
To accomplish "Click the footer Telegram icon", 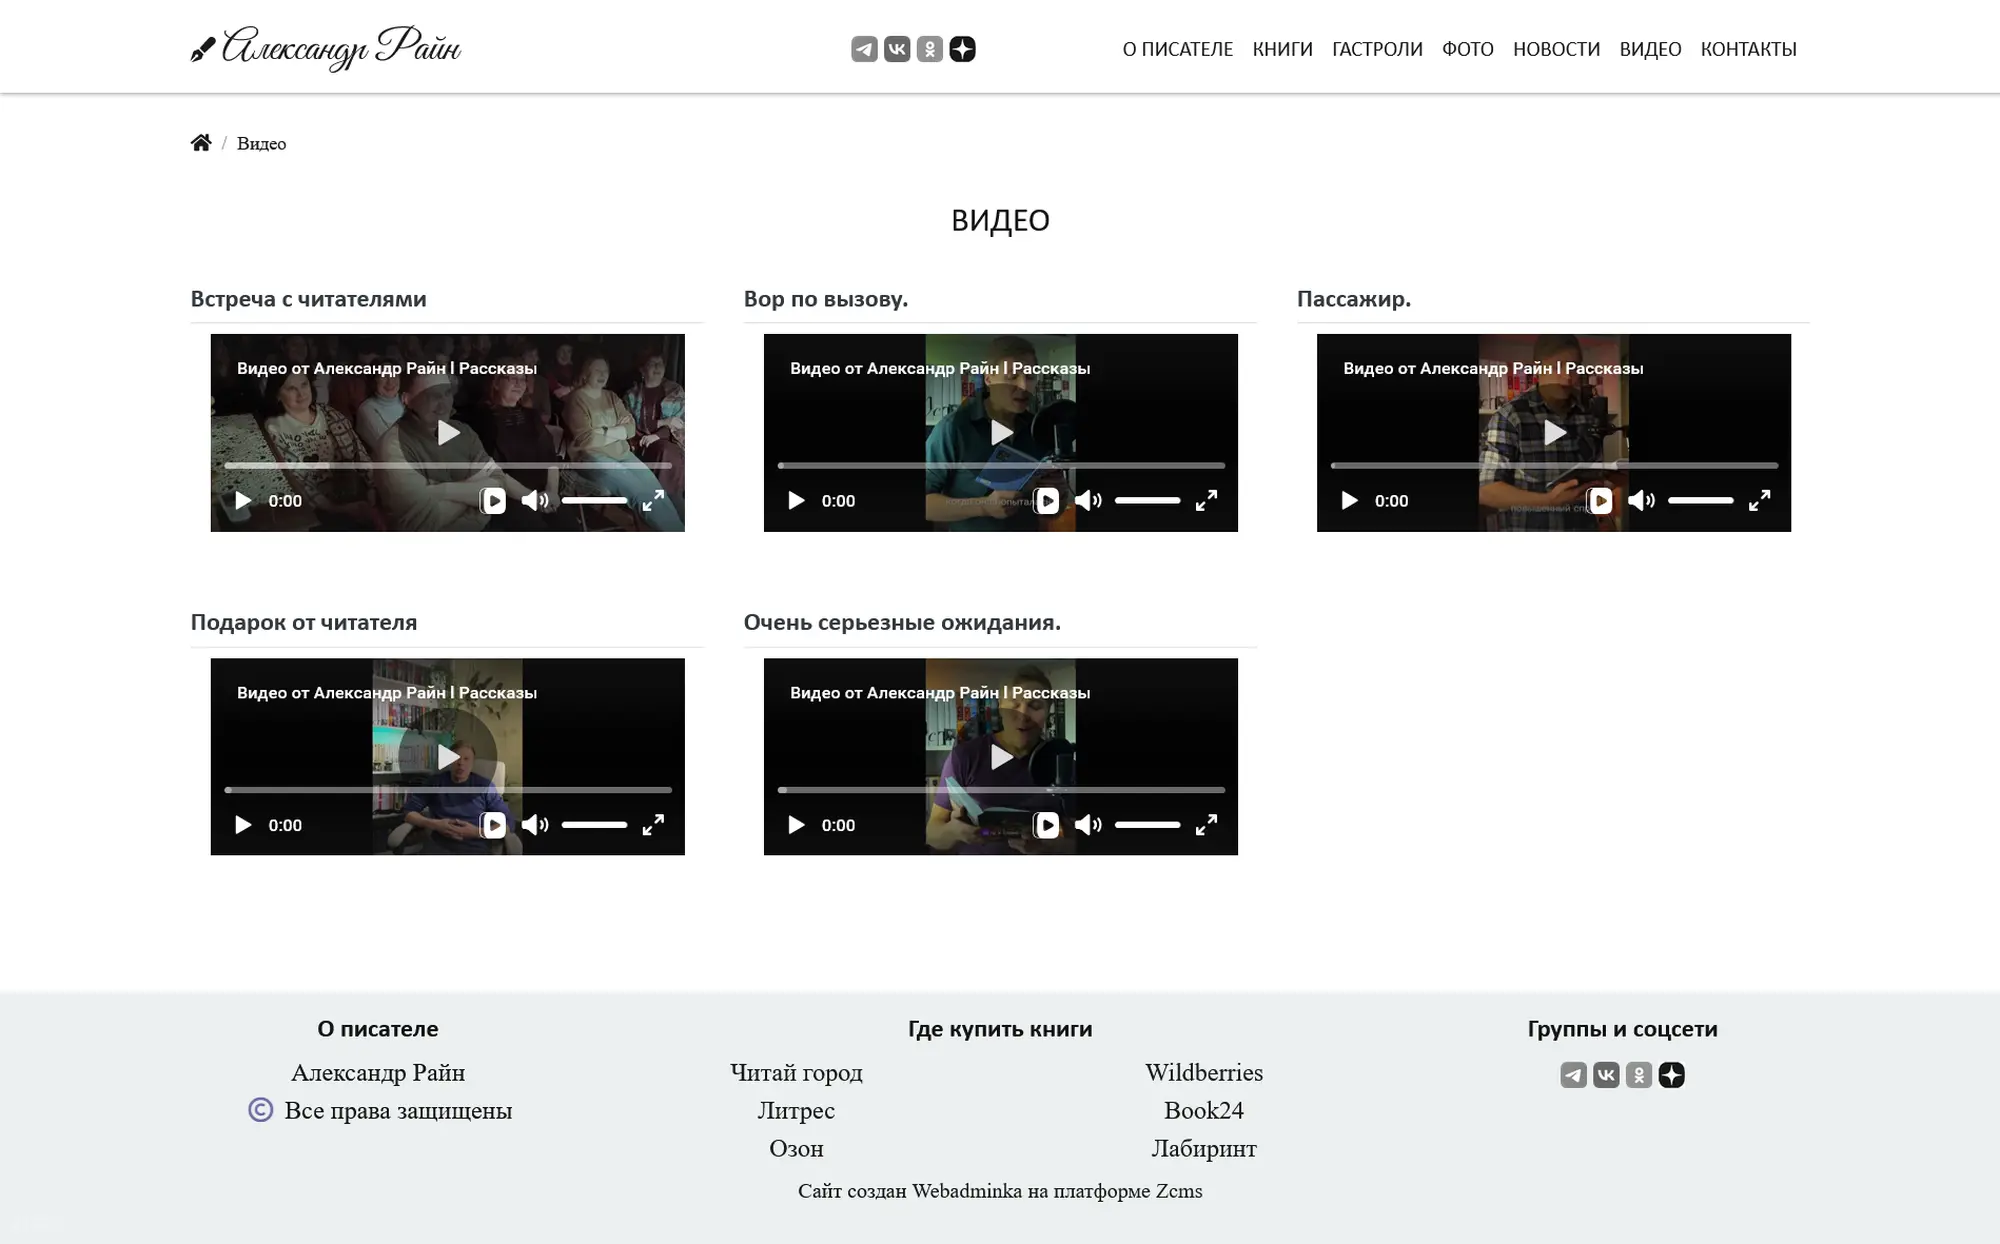I will (1573, 1075).
